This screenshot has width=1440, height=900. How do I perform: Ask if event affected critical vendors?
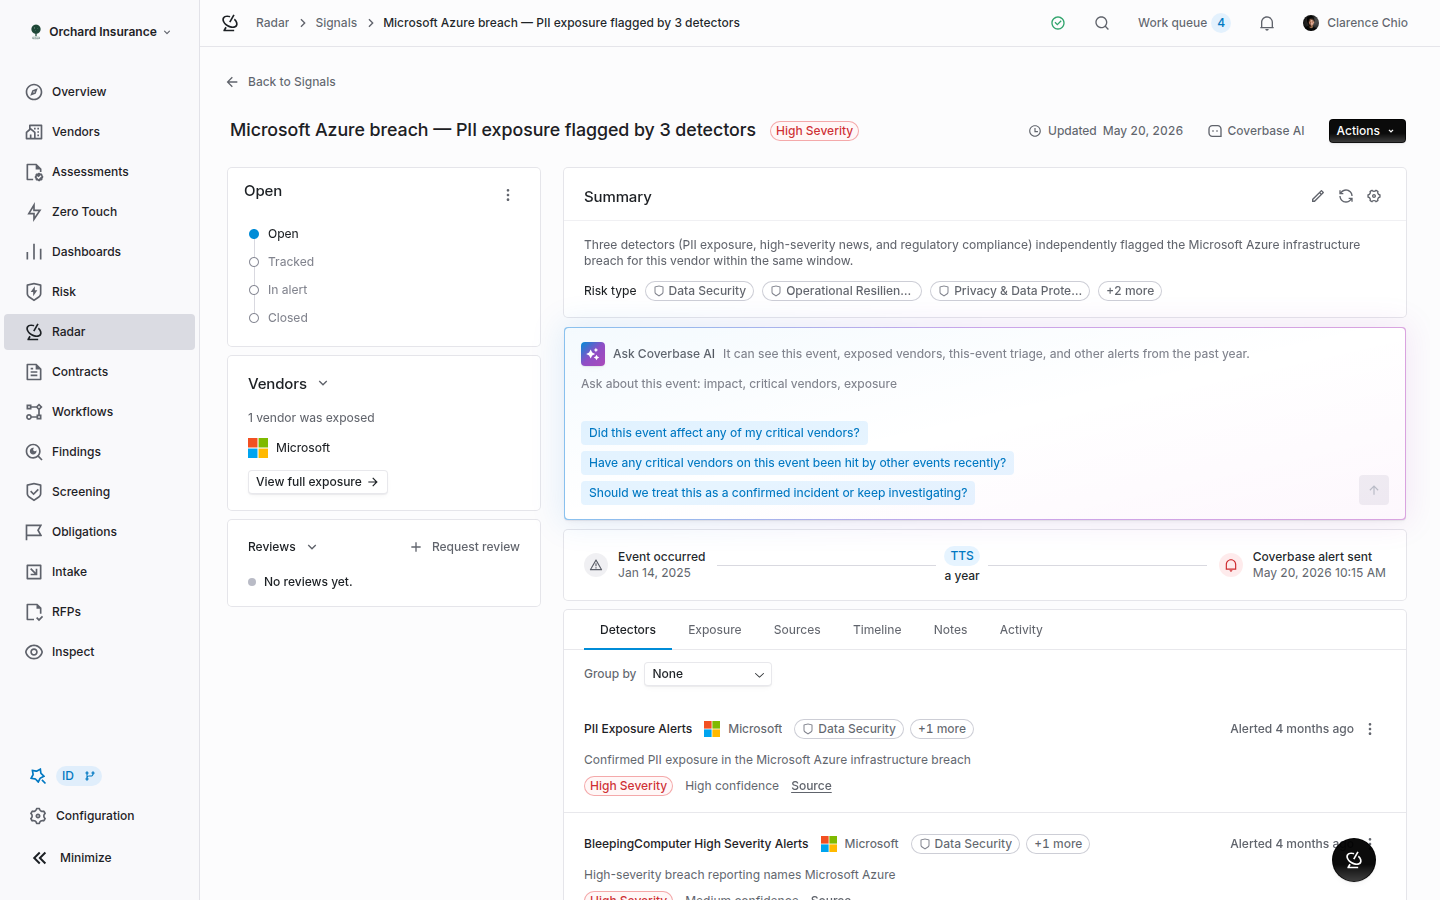point(724,433)
